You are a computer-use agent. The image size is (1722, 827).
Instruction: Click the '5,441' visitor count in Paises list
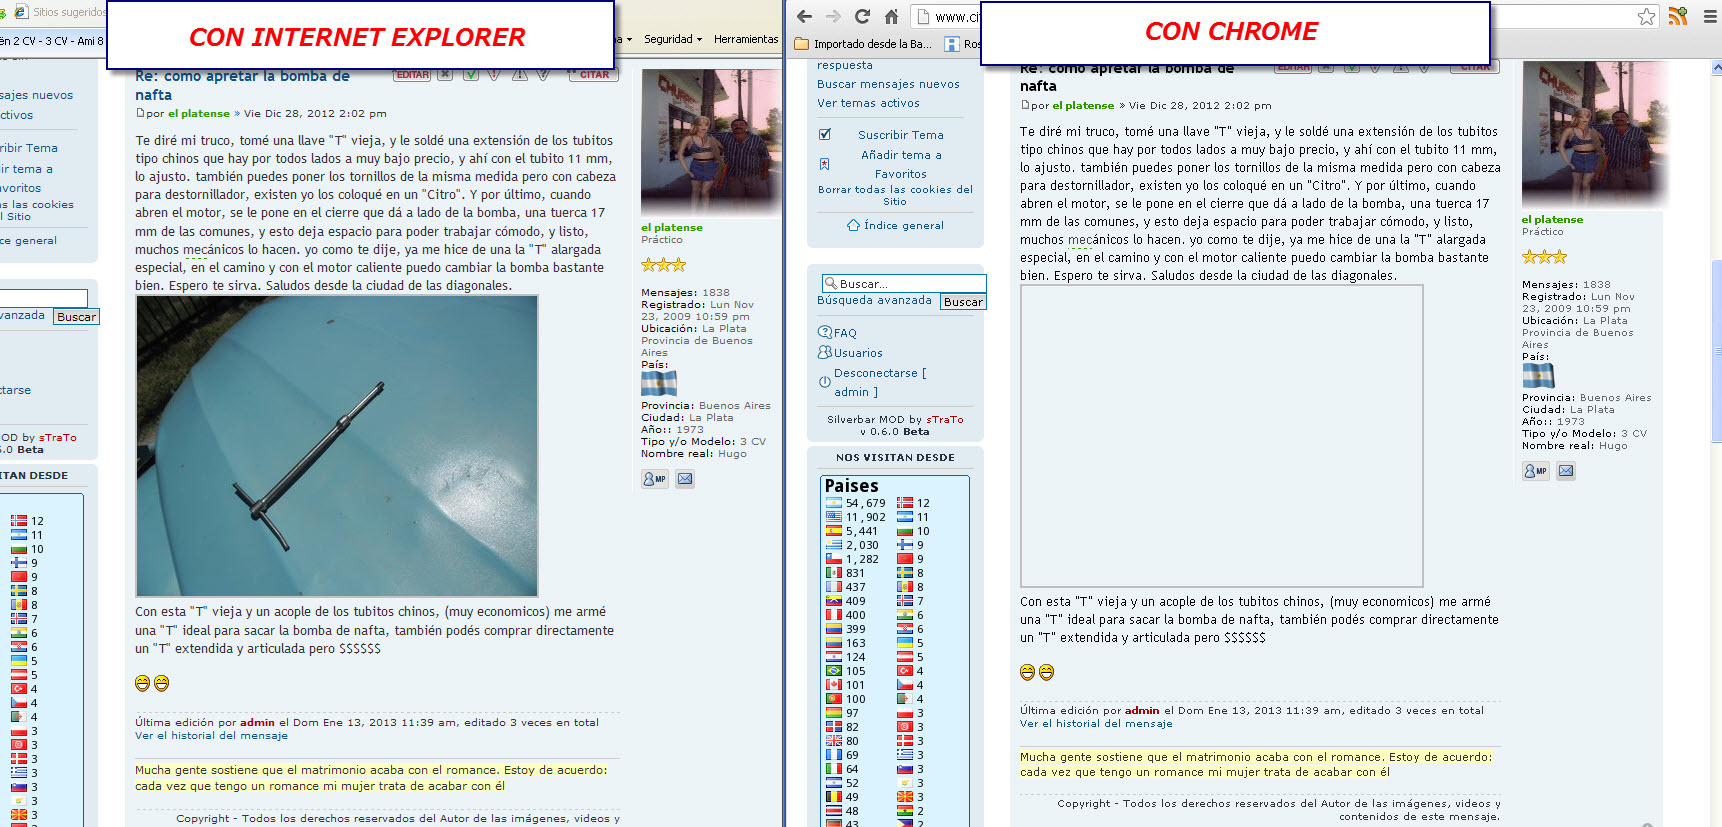pos(862,531)
